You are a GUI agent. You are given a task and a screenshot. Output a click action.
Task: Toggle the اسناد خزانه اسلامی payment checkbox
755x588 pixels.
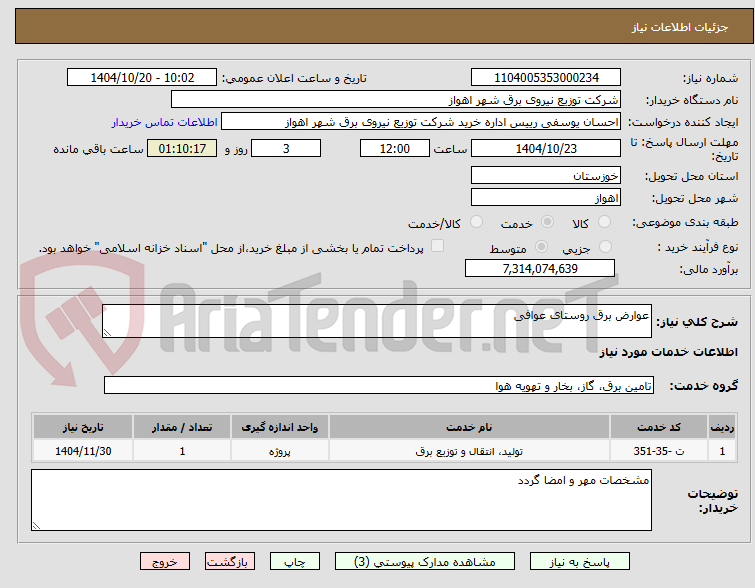point(437,246)
